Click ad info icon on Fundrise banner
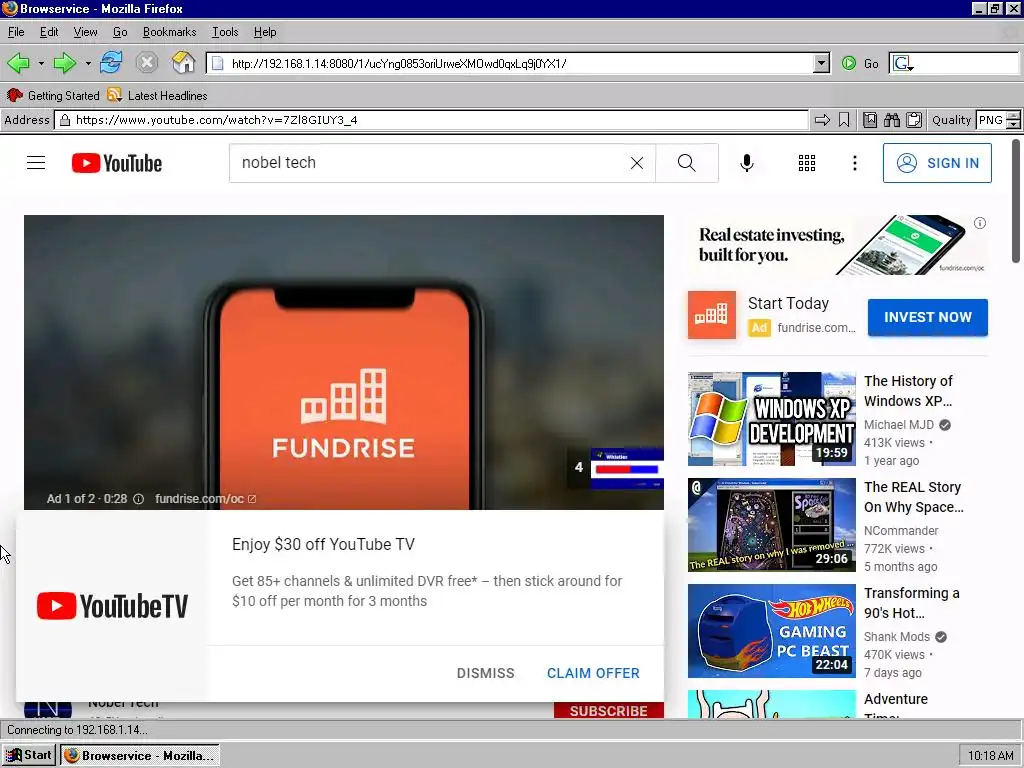The width and height of the screenshot is (1024, 768). click(980, 223)
